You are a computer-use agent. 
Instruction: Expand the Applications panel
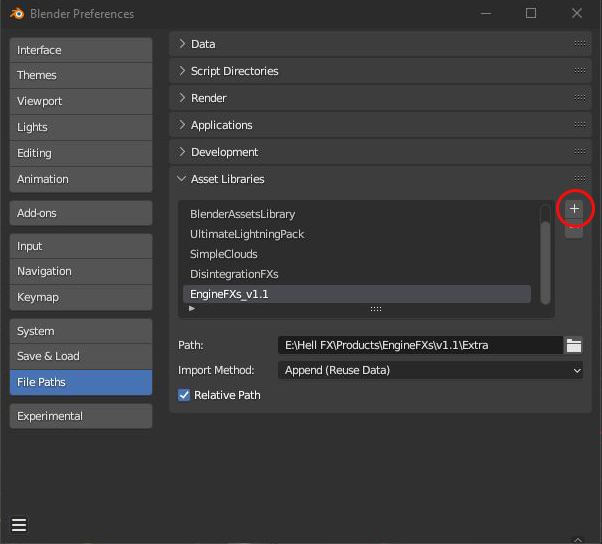(182, 125)
